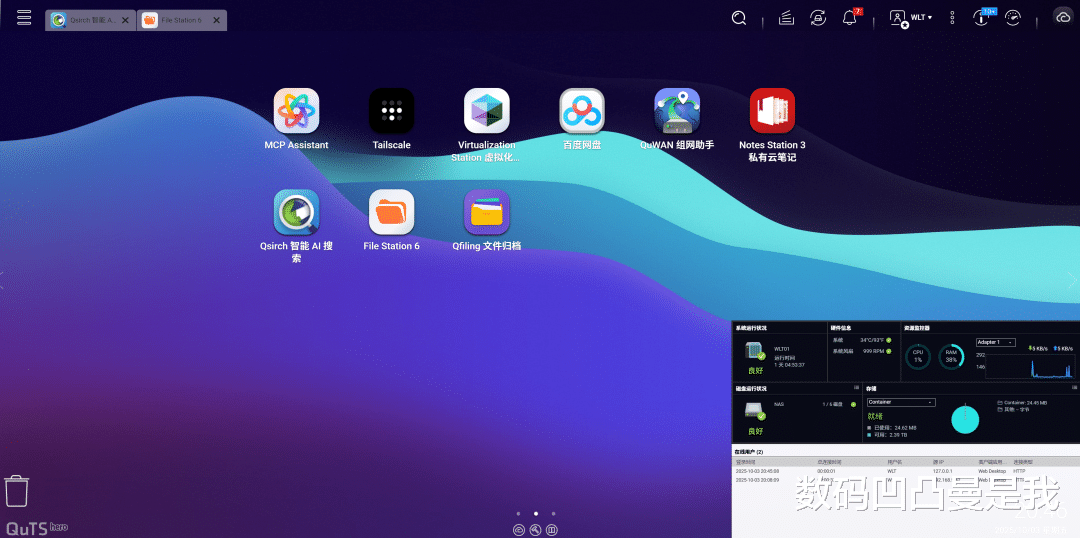This screenshot has height=538, width=1080.
Task: Open disk health widget menu icon
Action: tap(856, 388)
